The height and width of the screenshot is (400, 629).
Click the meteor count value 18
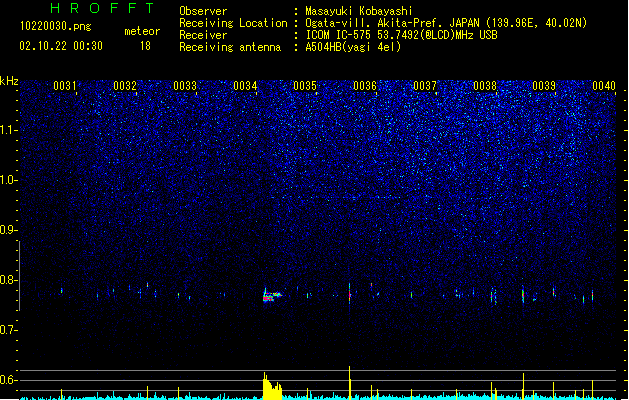coord(145,46)
